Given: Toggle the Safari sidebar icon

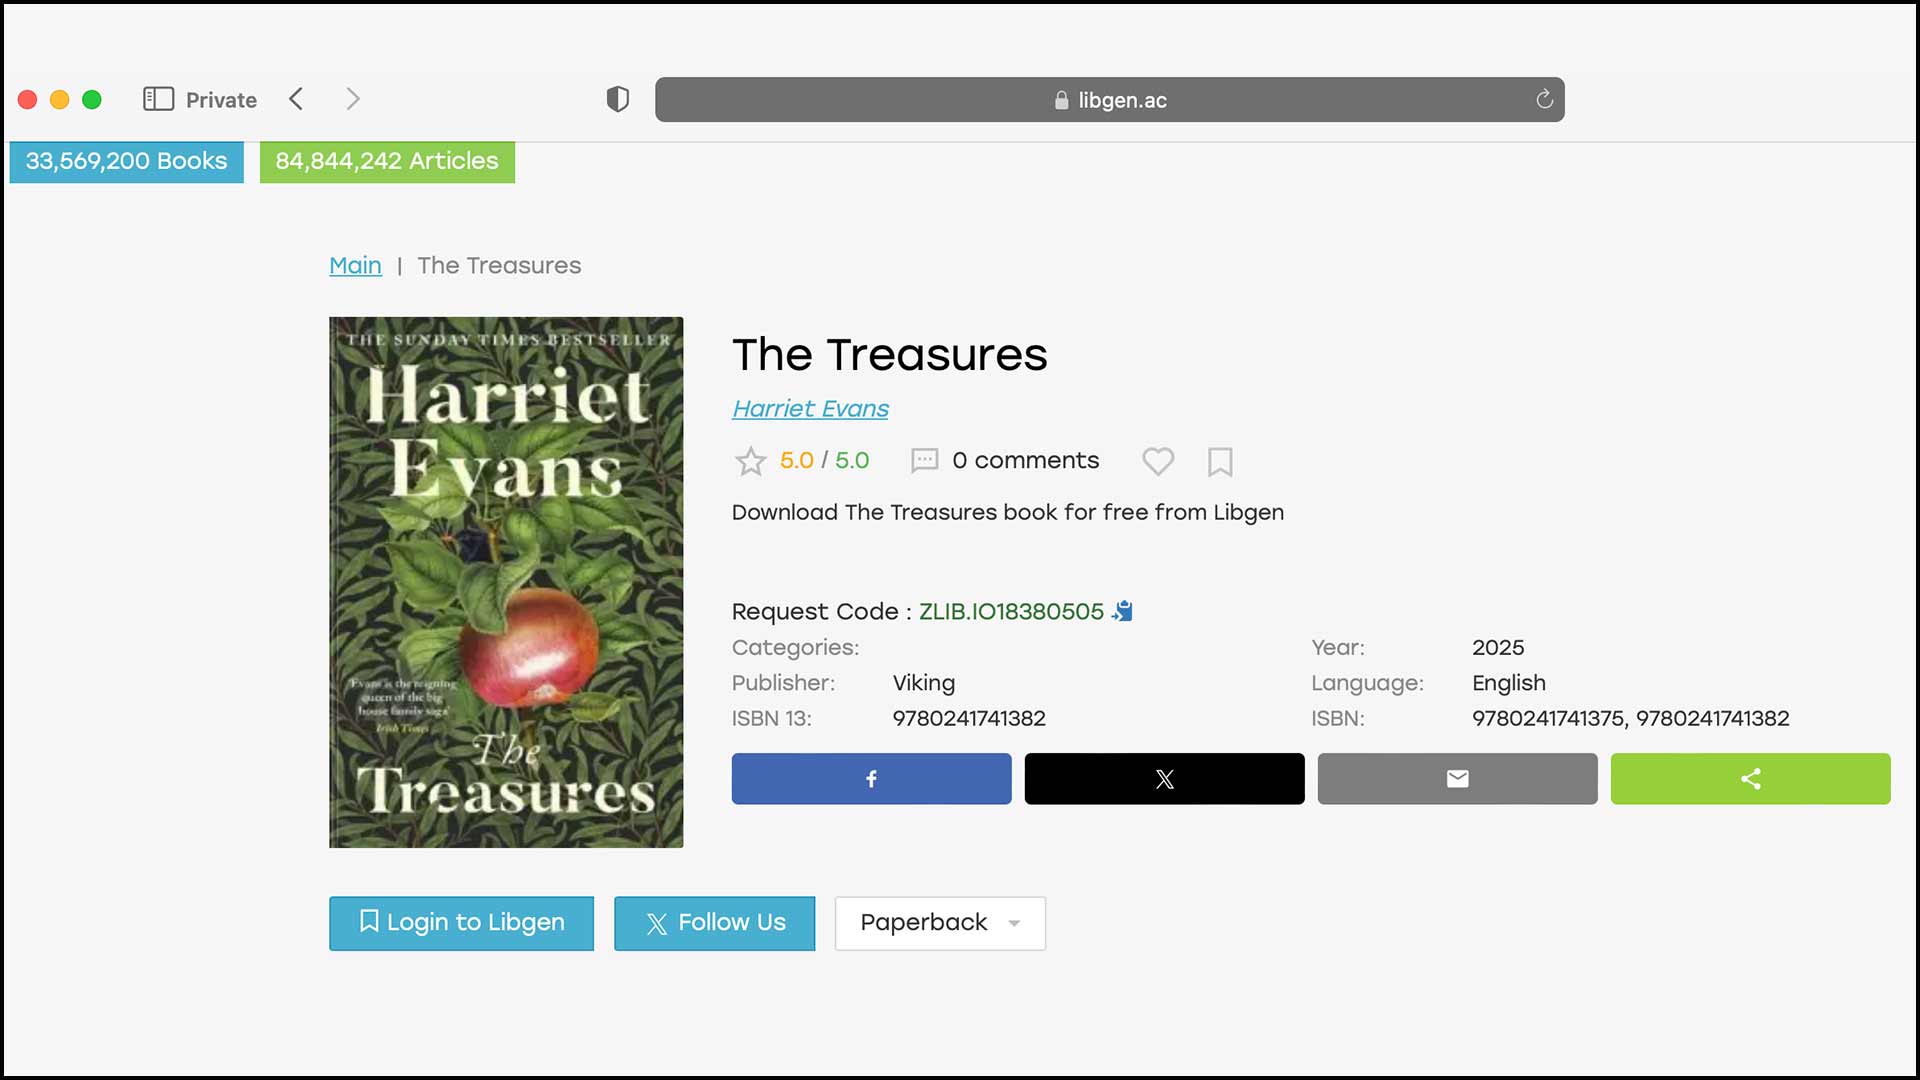Looking at the screenshot, I should click(x=159, y=99).
